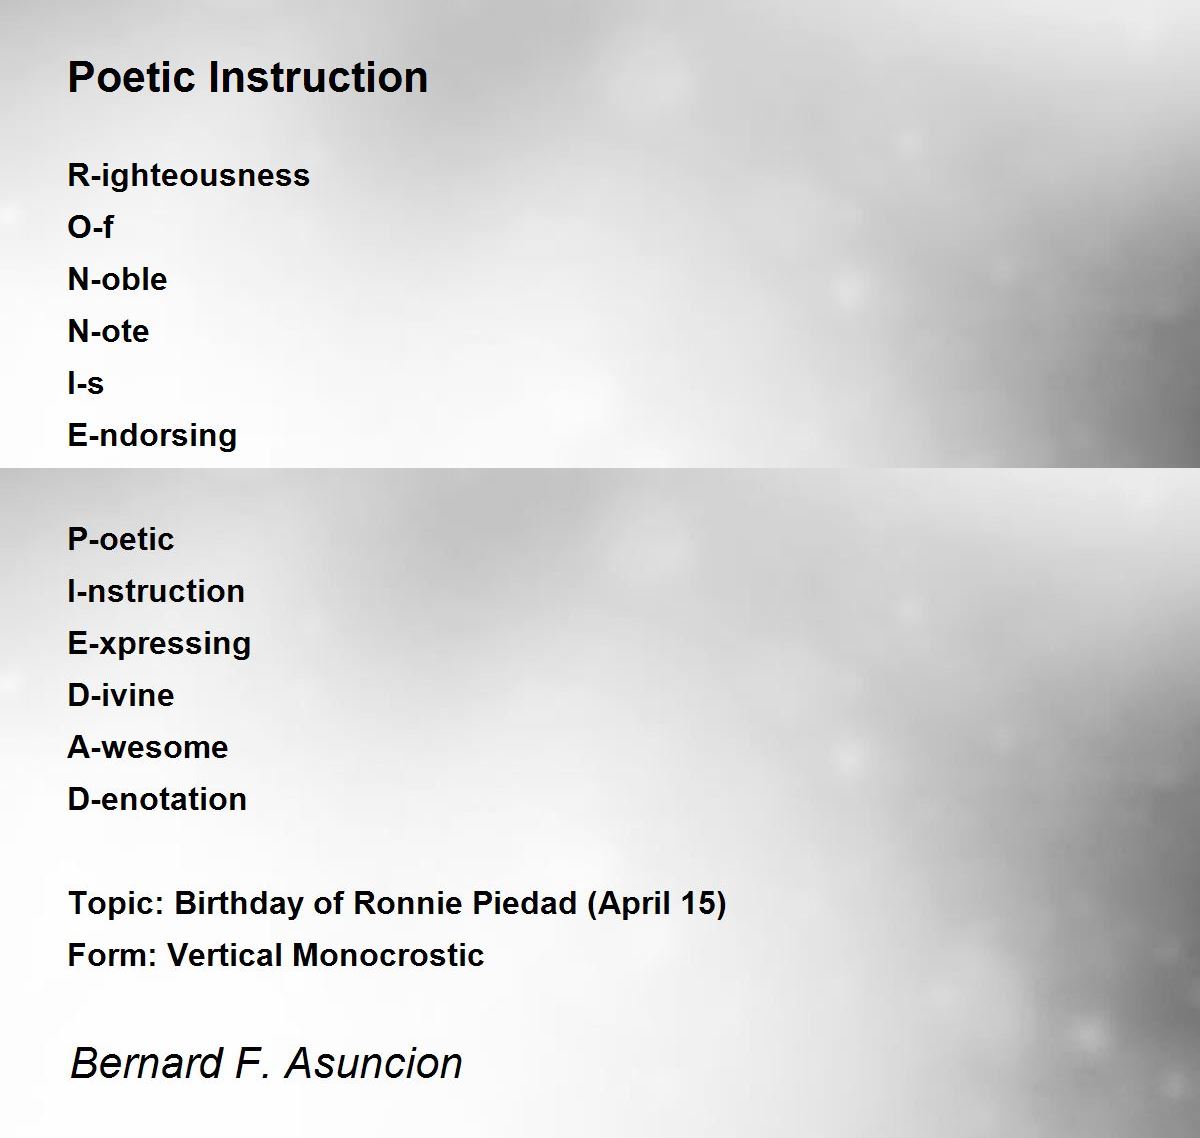Click the line D-enotation
1200x1138 pixels.
click(x=158, y=799)
